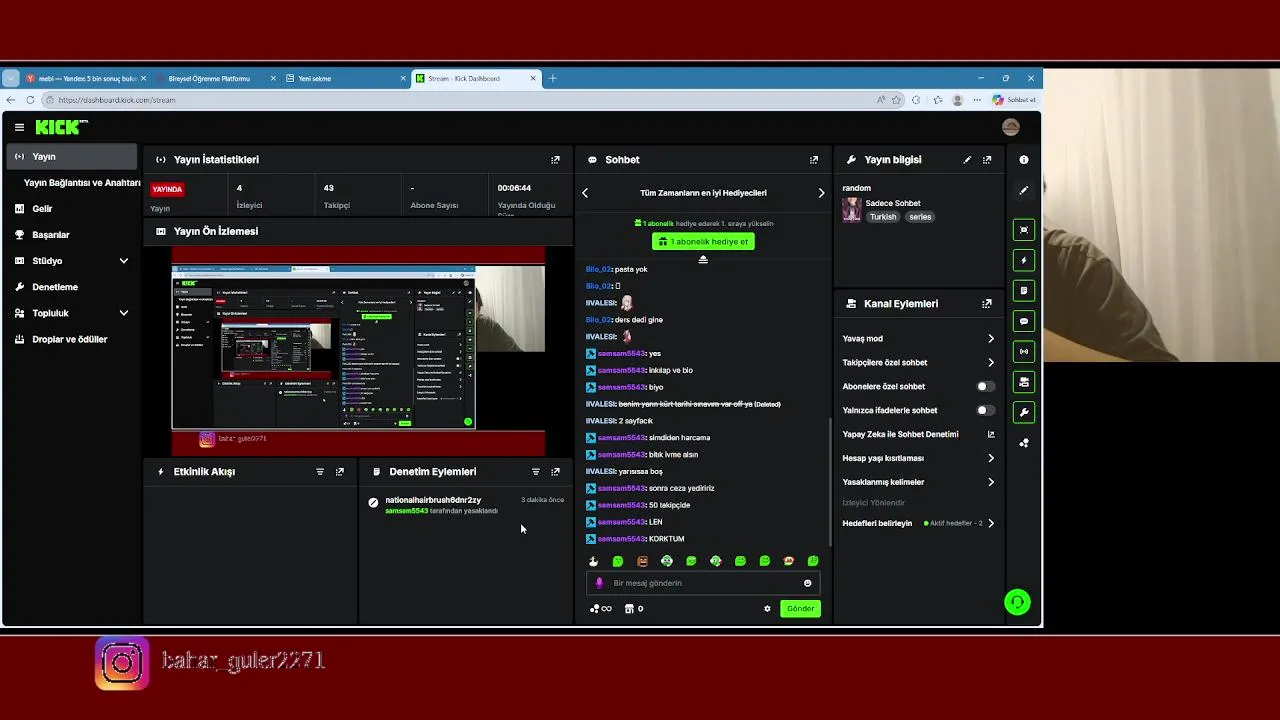Open the profile avatar menu

coord(1011,127)
